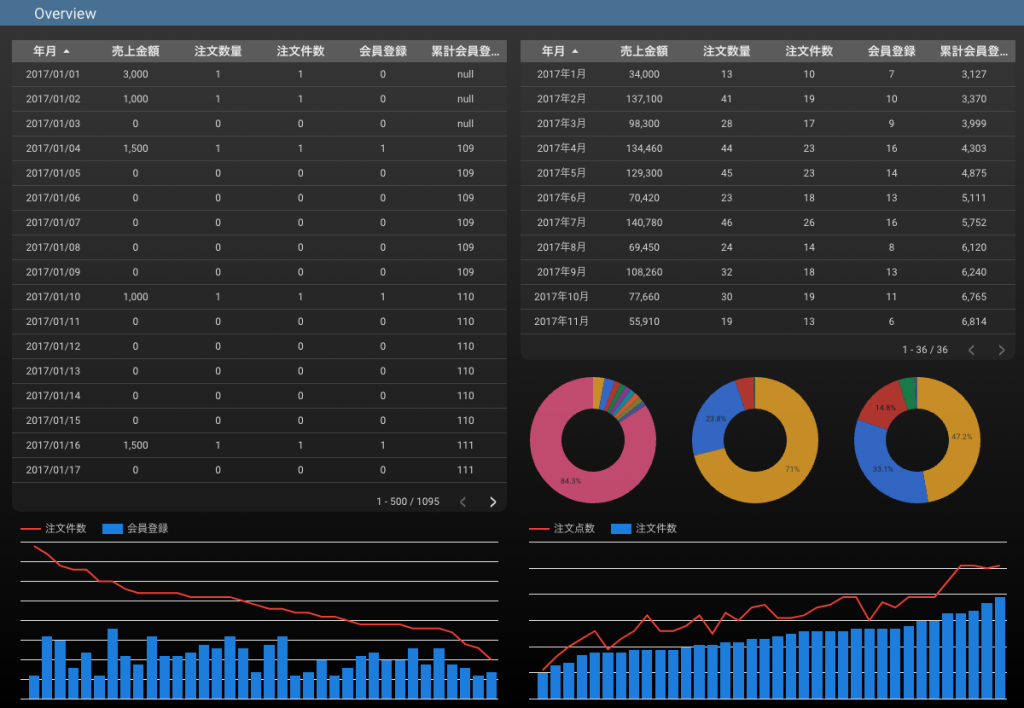Click 注文件数 header in daily table
The width and height of the screenshot is (1024, 708).
tap(300, 51)
